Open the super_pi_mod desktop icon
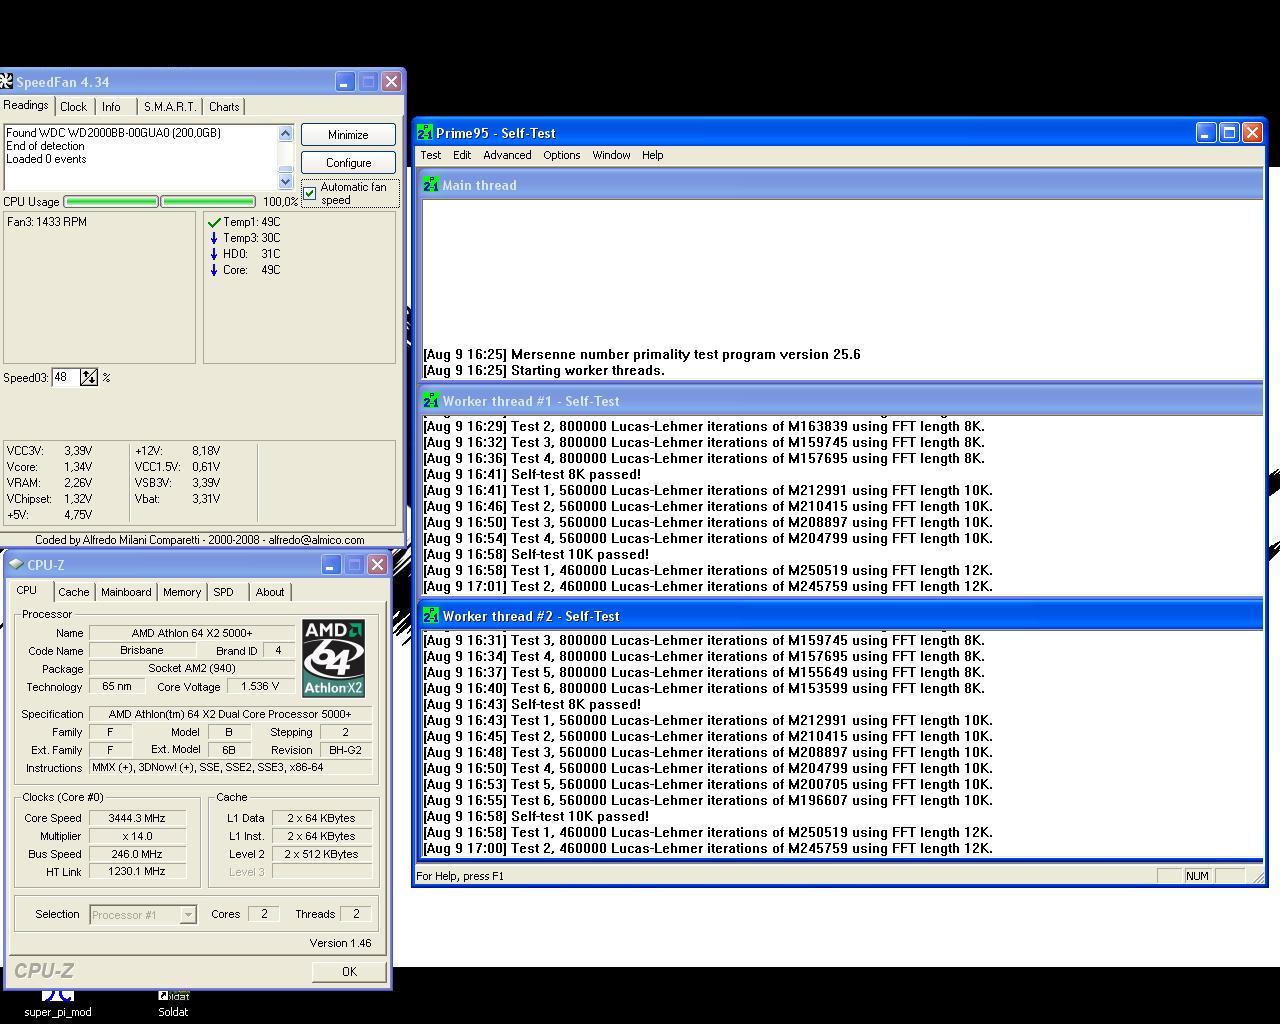This screenshot has width=1280, height=1024. pos(58,1003)
